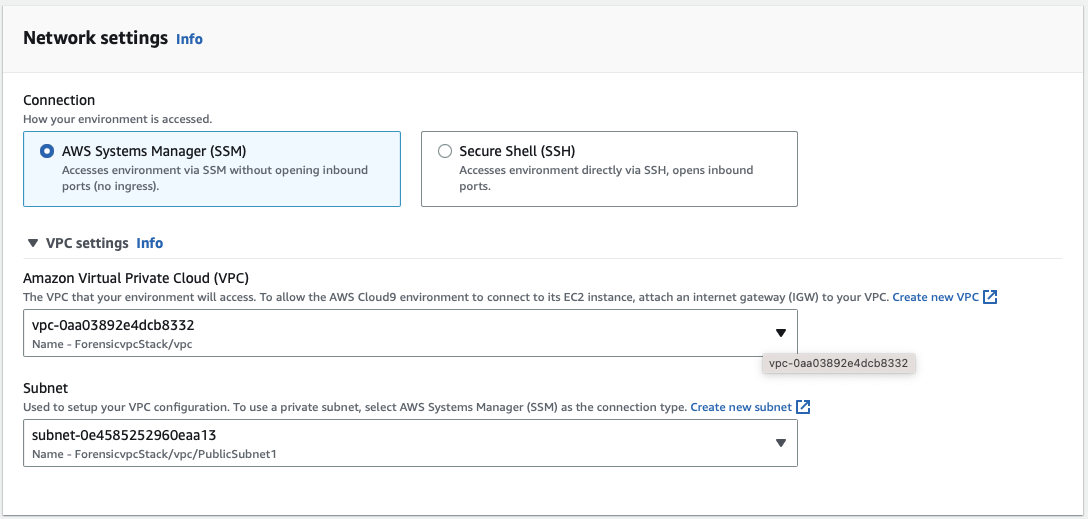Viewport: 1088px width, 519px height.
Task: Click 'Name - ForensicvpcStack/vpc' text
Action: coord(112,344)
